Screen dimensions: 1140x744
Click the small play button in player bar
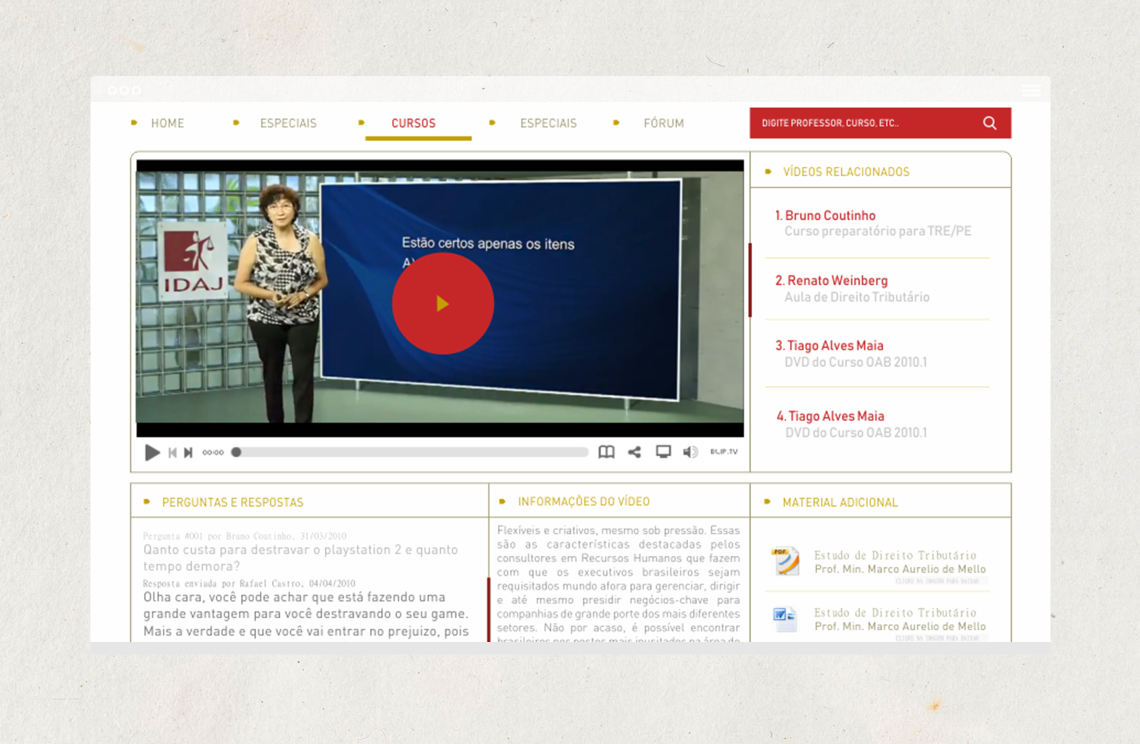coord(152,453)
